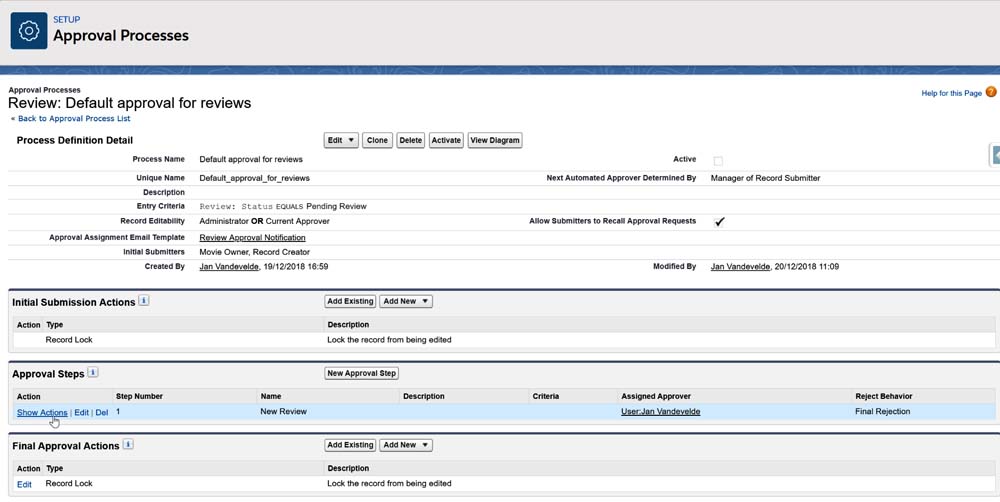Click Help for this Page link
Image resolution: width=1000 pixels, height=502 pixels.
tap(951, 93)
